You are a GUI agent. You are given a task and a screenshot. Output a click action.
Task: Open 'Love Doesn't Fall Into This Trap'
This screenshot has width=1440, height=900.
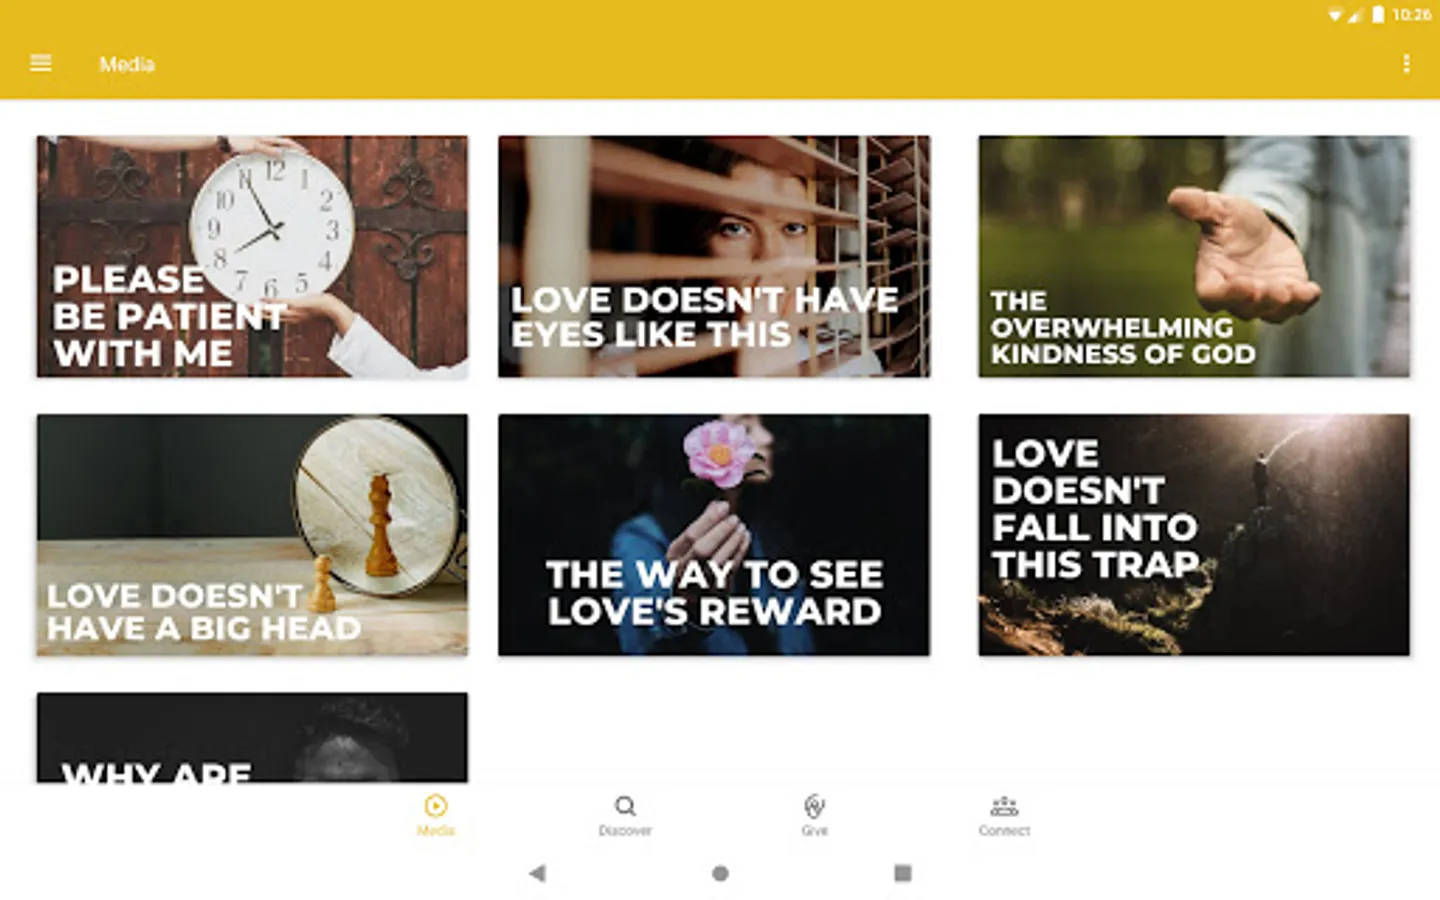(1194, 535)
